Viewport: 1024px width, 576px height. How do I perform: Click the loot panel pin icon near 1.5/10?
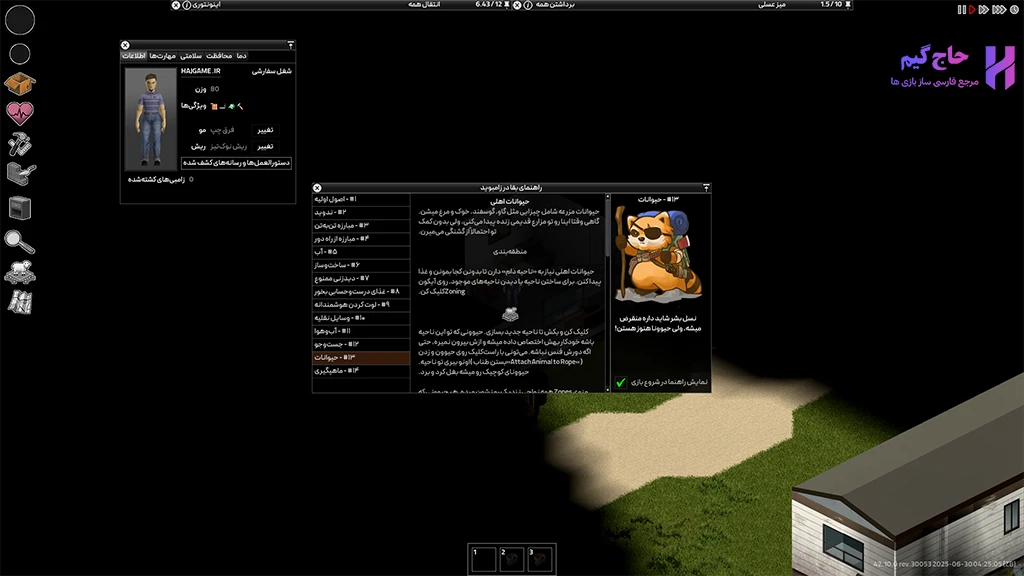(848, 5)
